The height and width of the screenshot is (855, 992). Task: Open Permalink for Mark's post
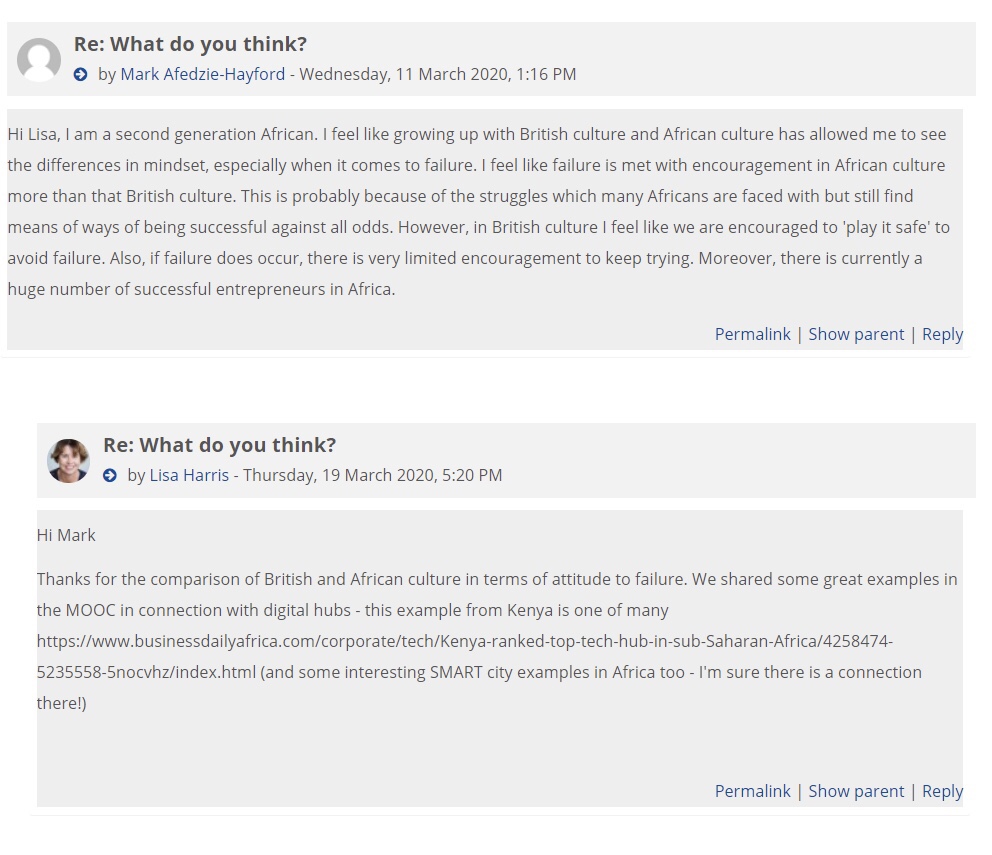coord(752,334)
